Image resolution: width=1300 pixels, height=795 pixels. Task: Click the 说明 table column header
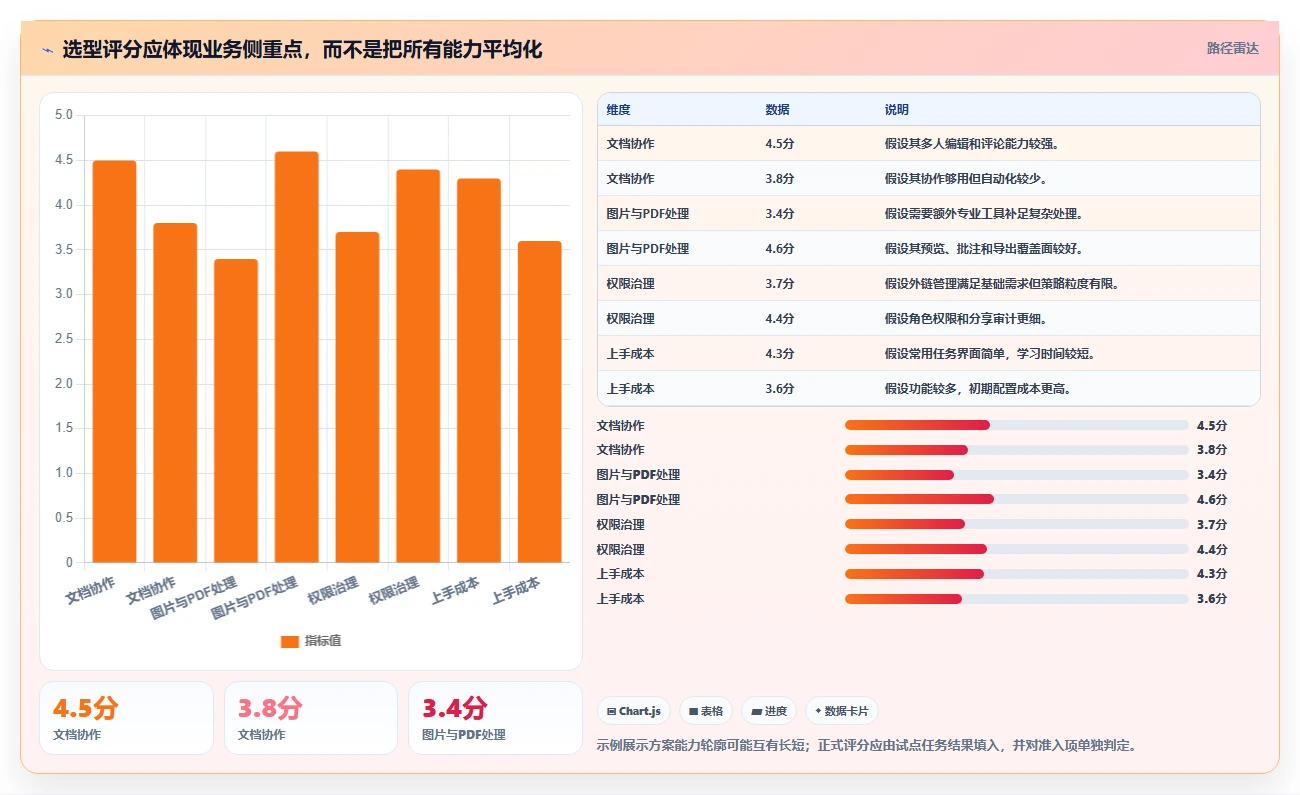(1068, 110)
